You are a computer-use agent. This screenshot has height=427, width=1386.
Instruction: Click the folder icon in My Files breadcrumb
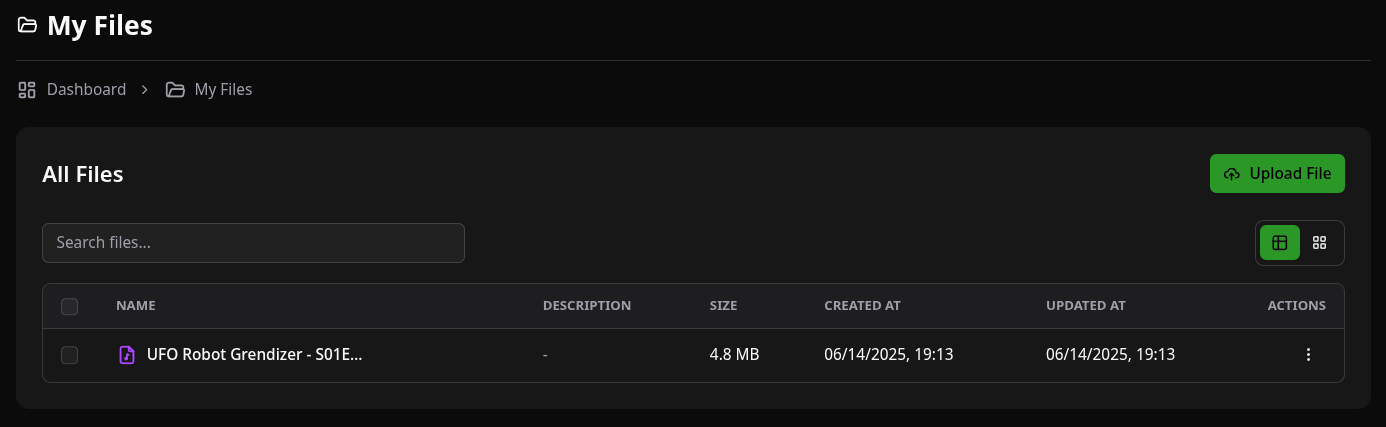[175, 90]
